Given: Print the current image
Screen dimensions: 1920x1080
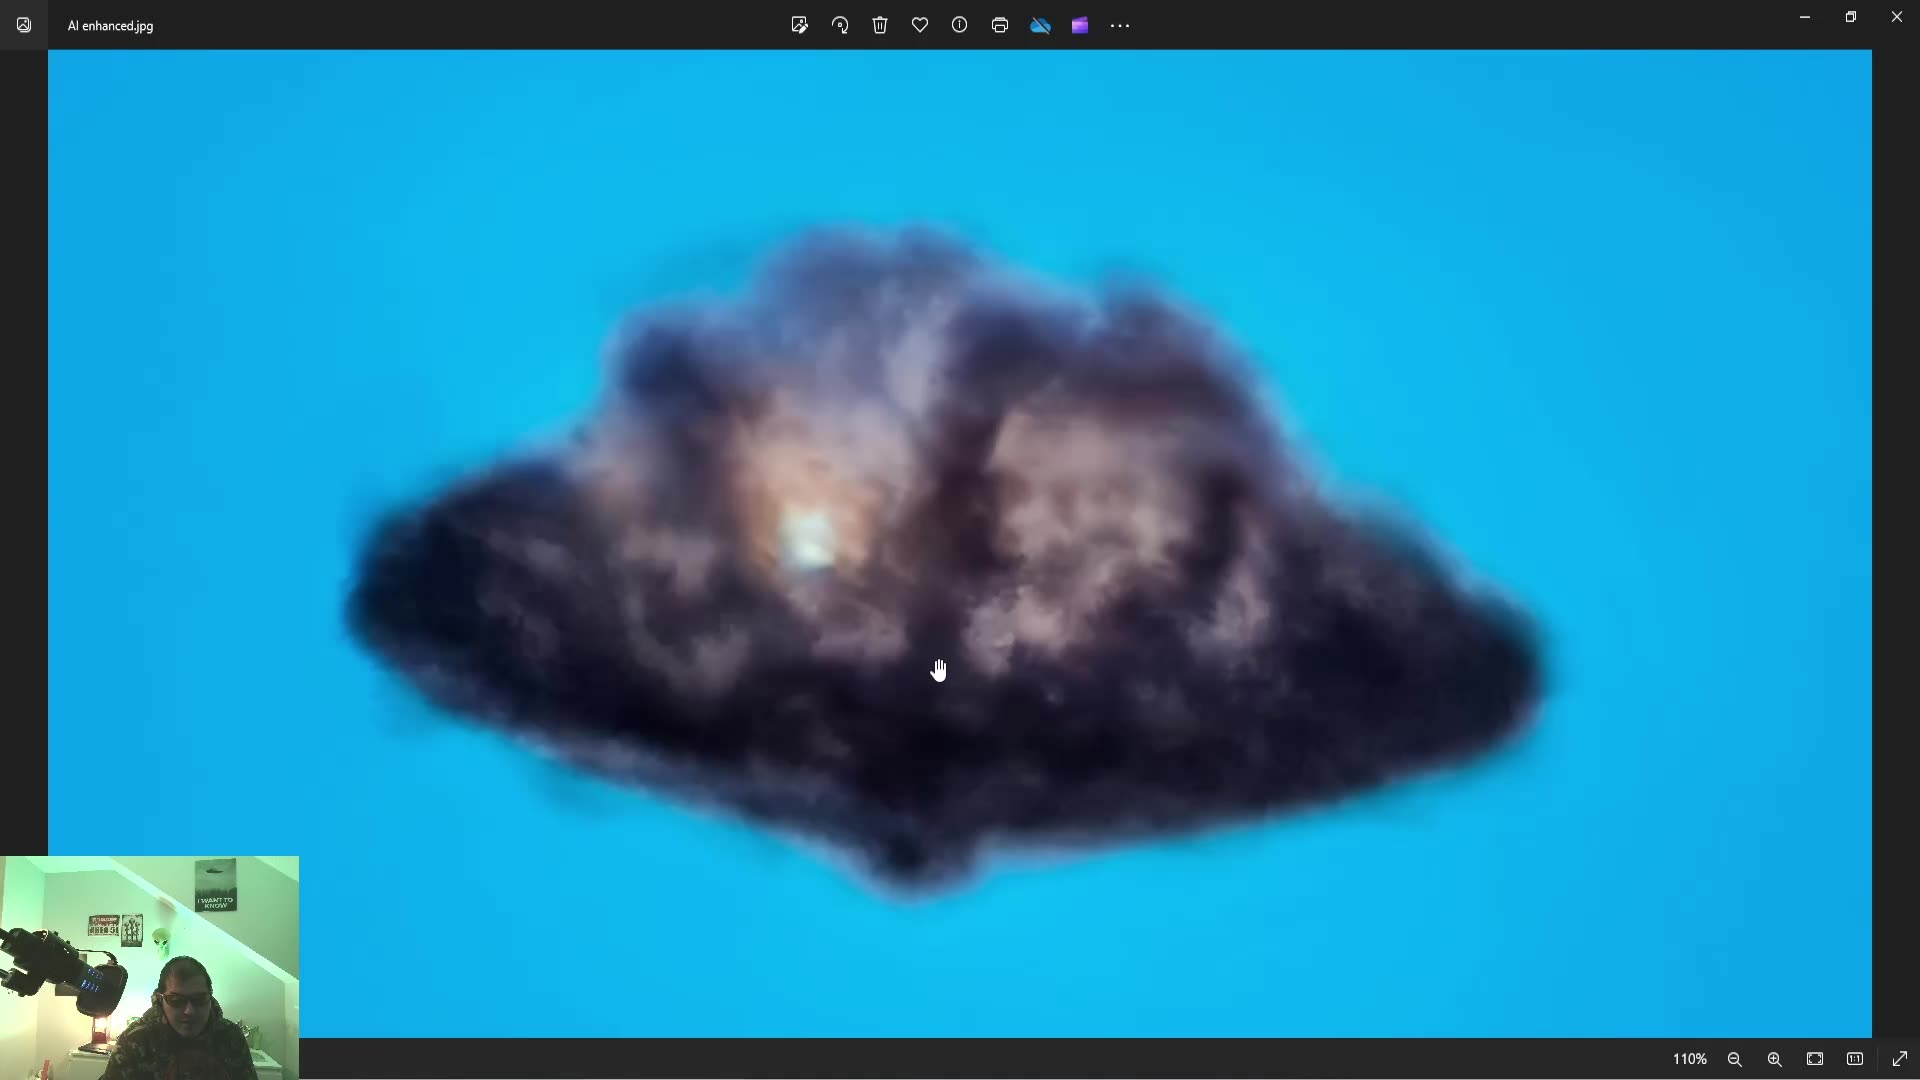Looking at the screenshot, I should click(x=1000, y=25).
